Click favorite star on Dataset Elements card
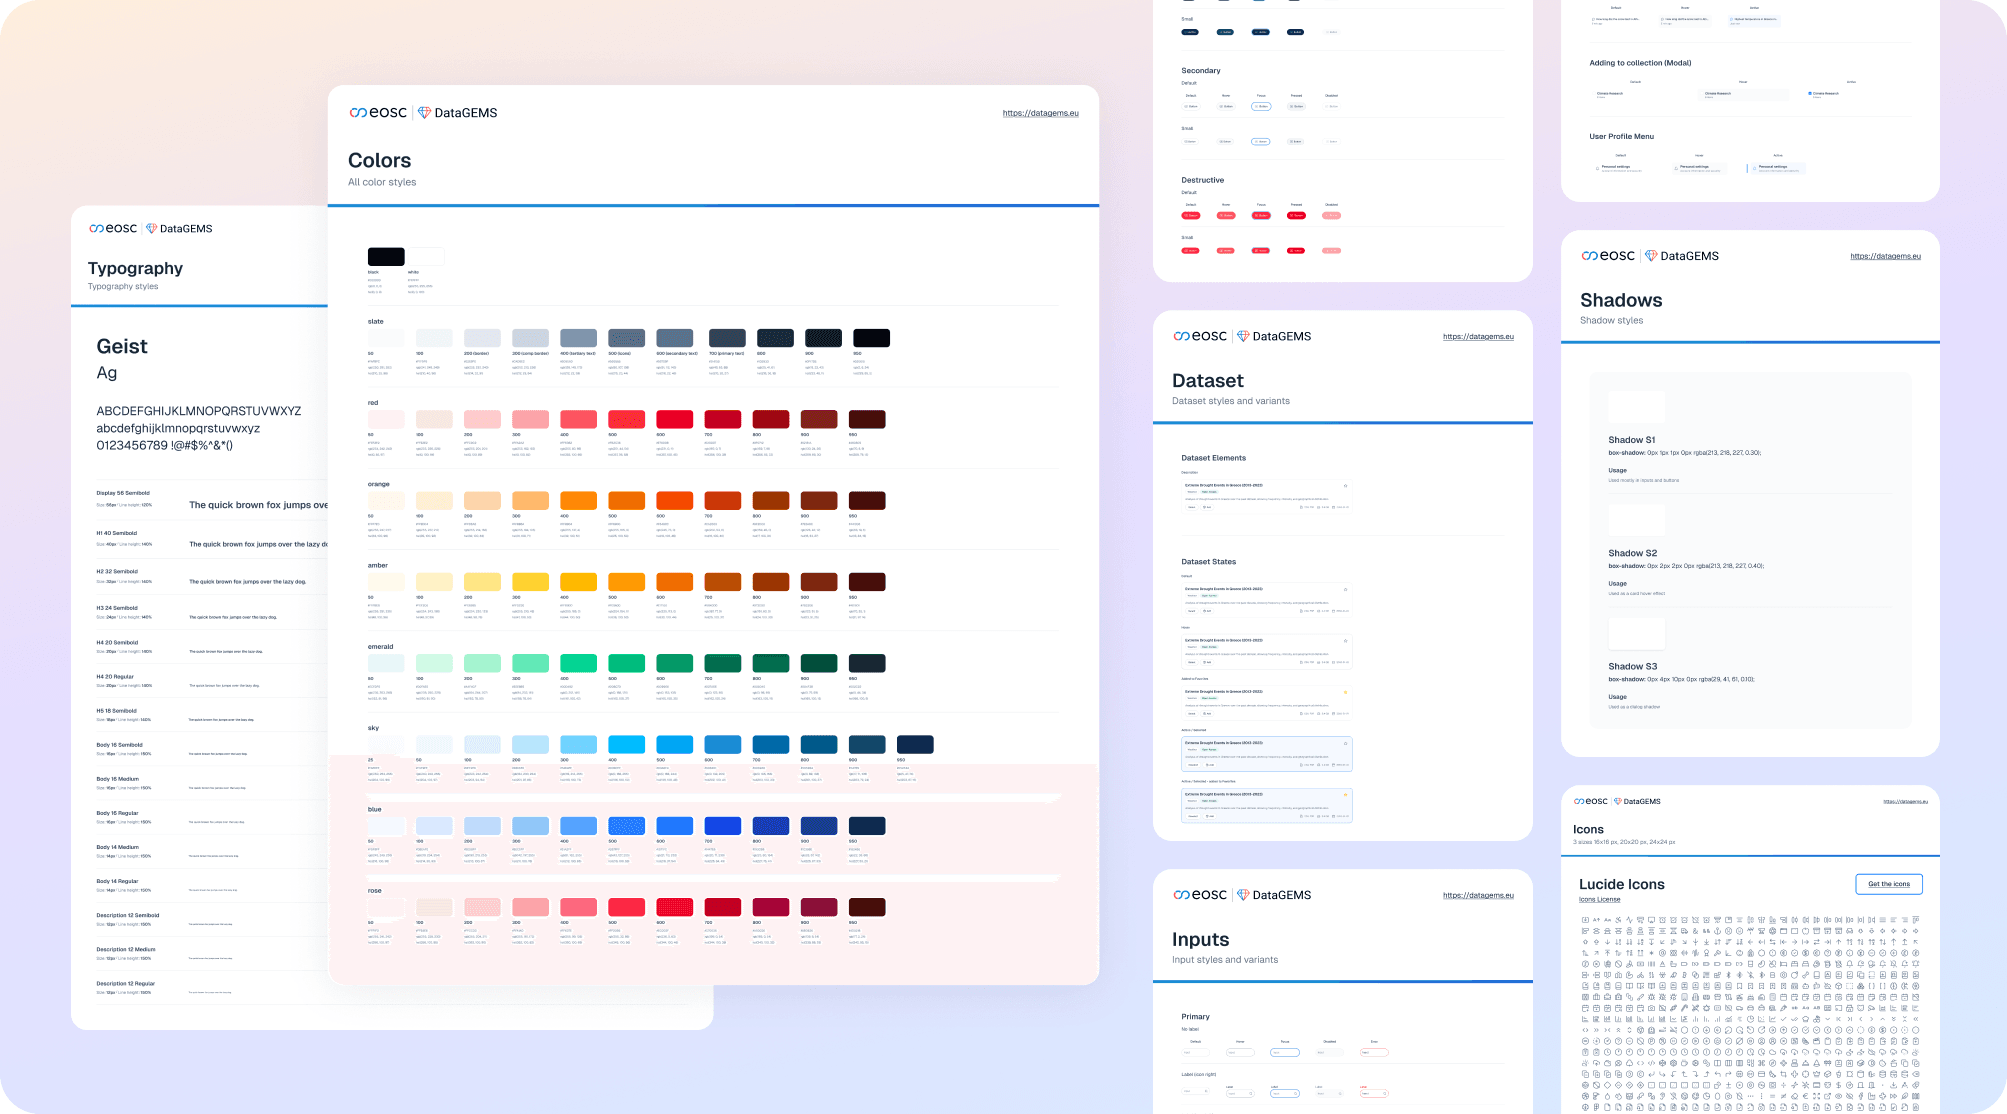Image resolution: width=2007 pixels, height=1114 pixels. [1345, 486]
